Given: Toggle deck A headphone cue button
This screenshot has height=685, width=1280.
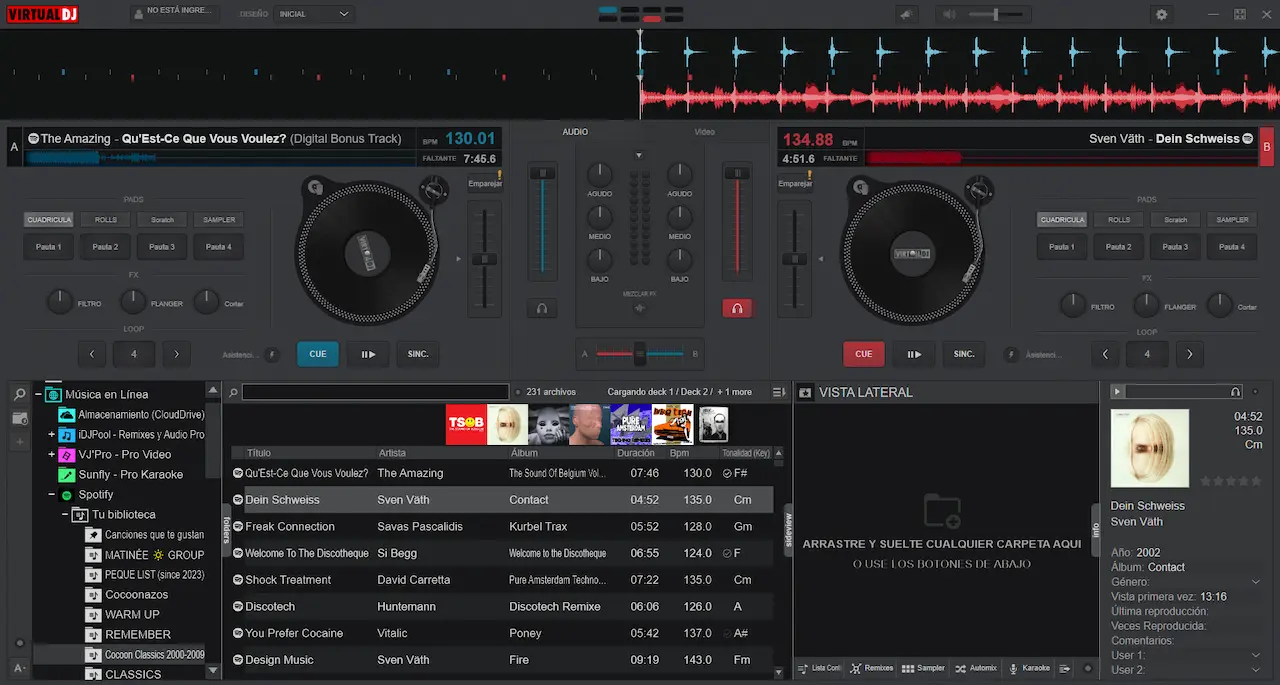Looking at the screenshot, I should pyautogui.click(x=542, y=309).
